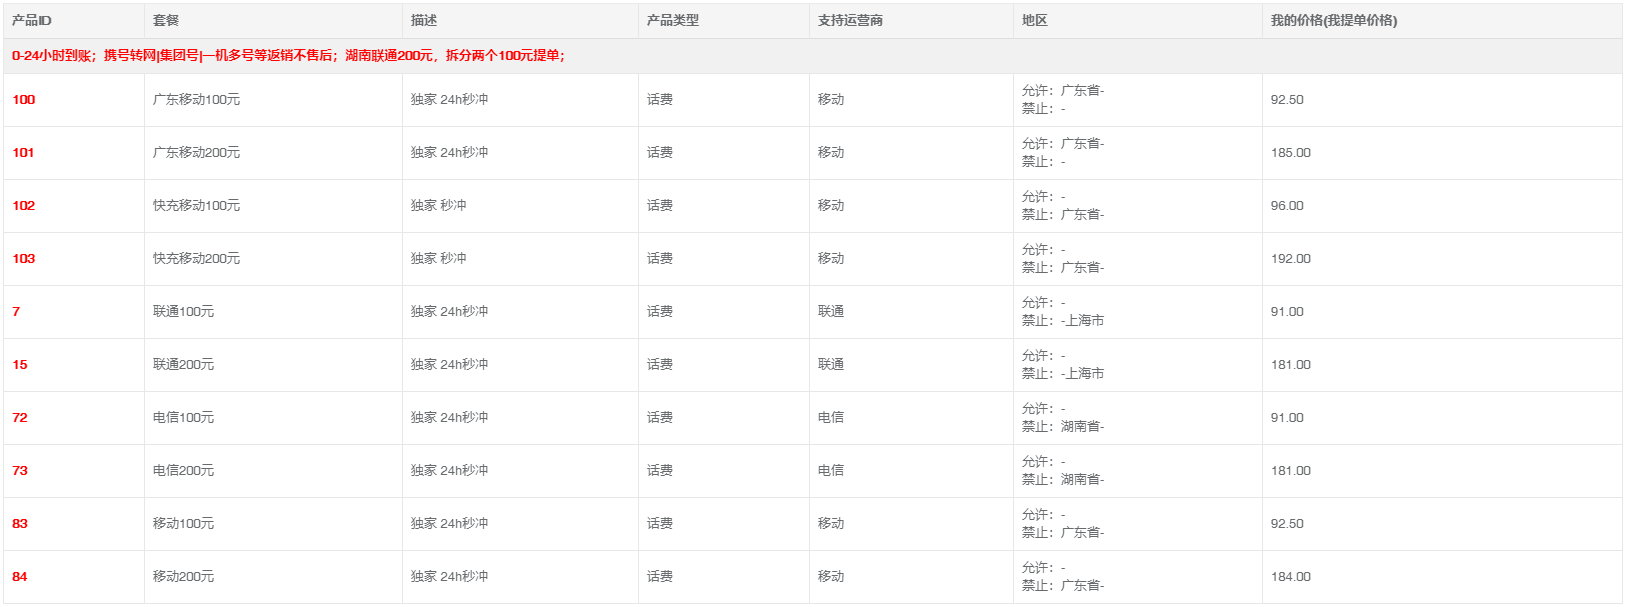
Task: Open product ID 73
Action: point(20,471)
